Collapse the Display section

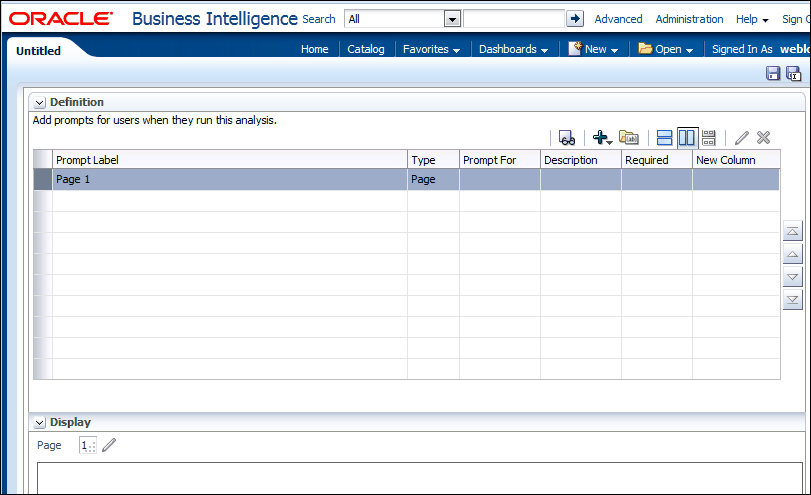coord(40,422)
